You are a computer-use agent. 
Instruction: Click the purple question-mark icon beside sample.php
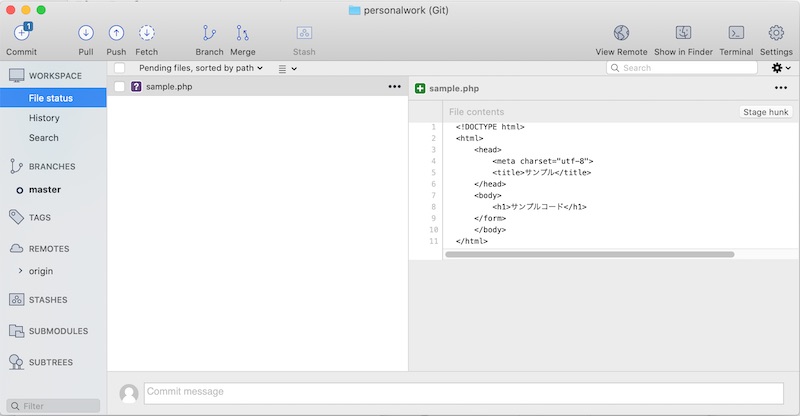(x=136, y=87)
